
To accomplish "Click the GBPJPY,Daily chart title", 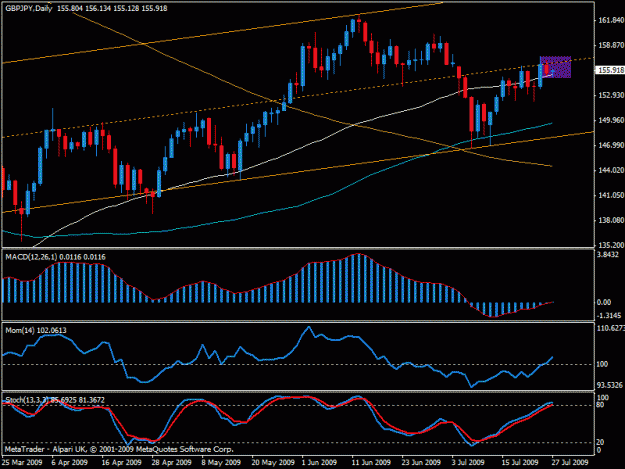I will tap(28, 8).
